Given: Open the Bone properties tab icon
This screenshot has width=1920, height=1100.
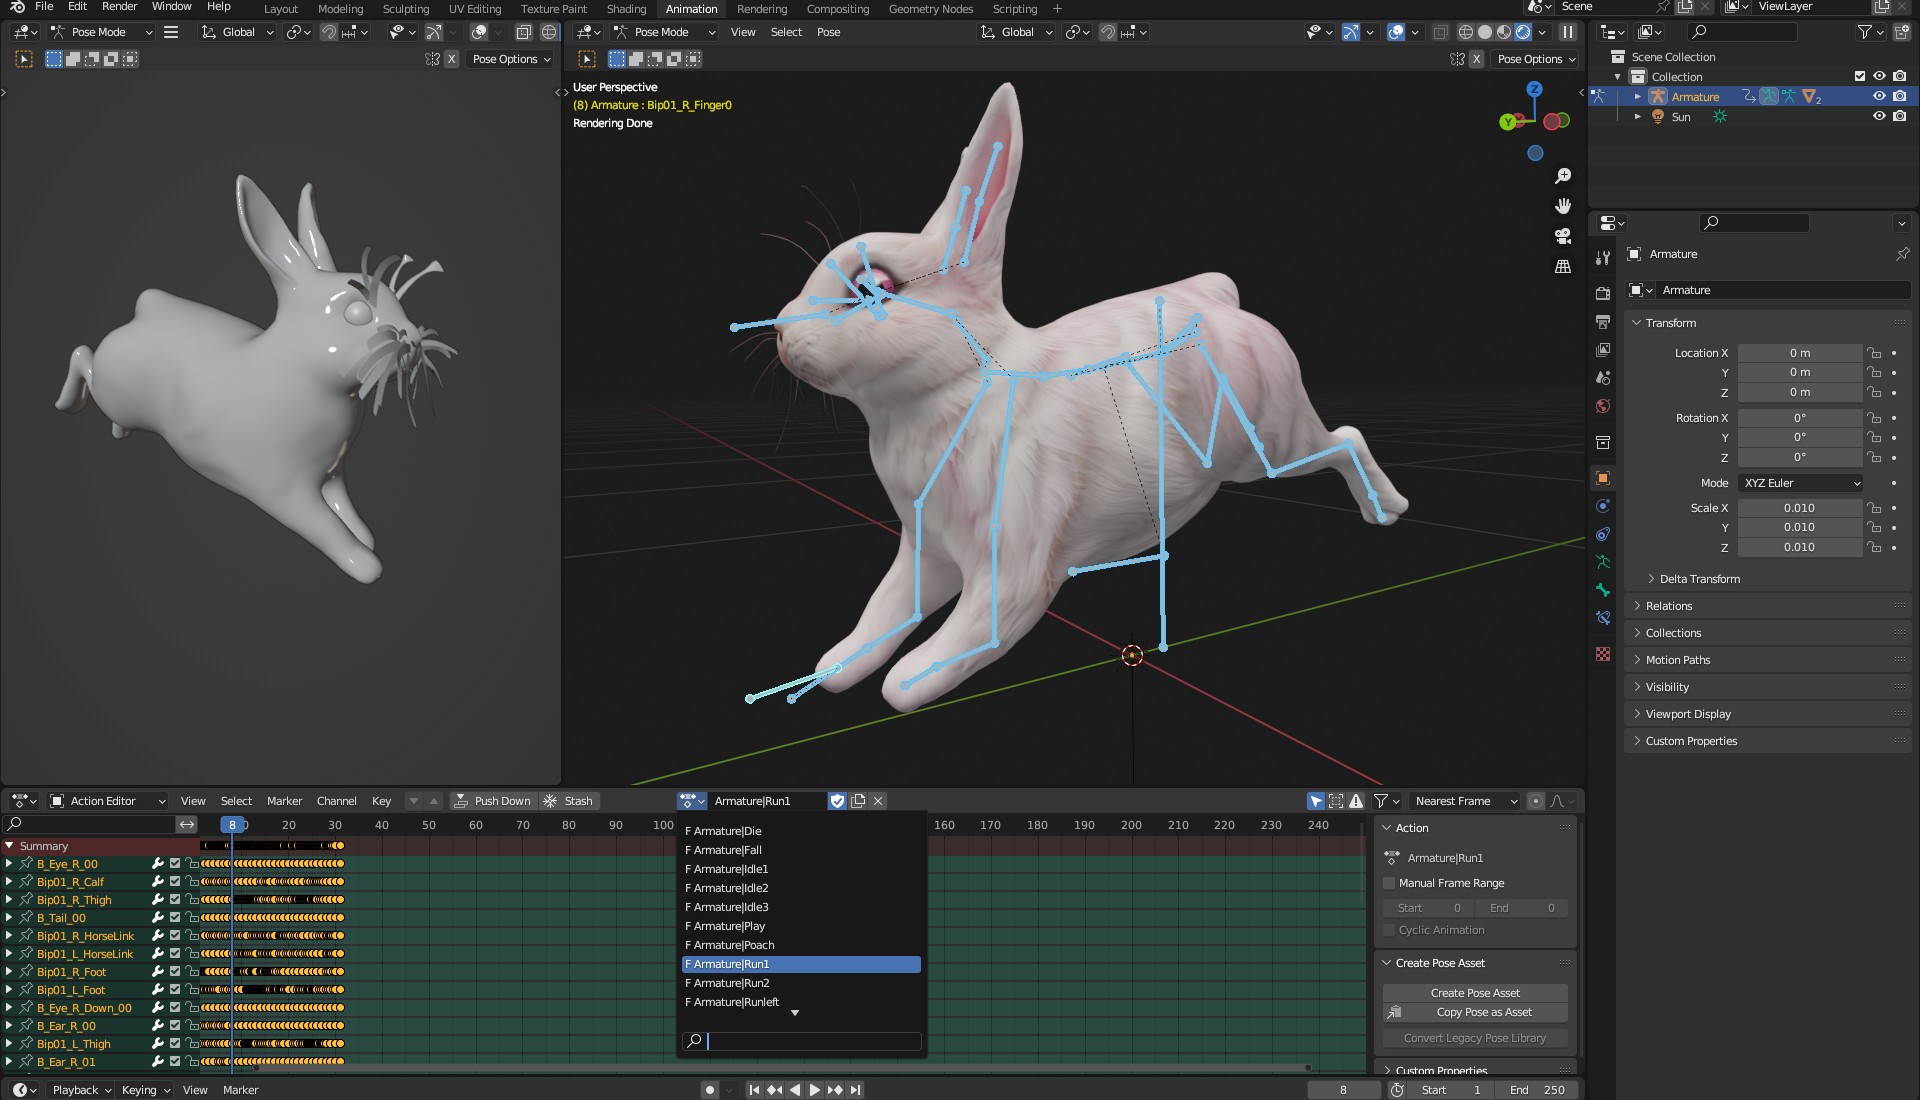Looking at the screenshot, I should point(1603,590).
